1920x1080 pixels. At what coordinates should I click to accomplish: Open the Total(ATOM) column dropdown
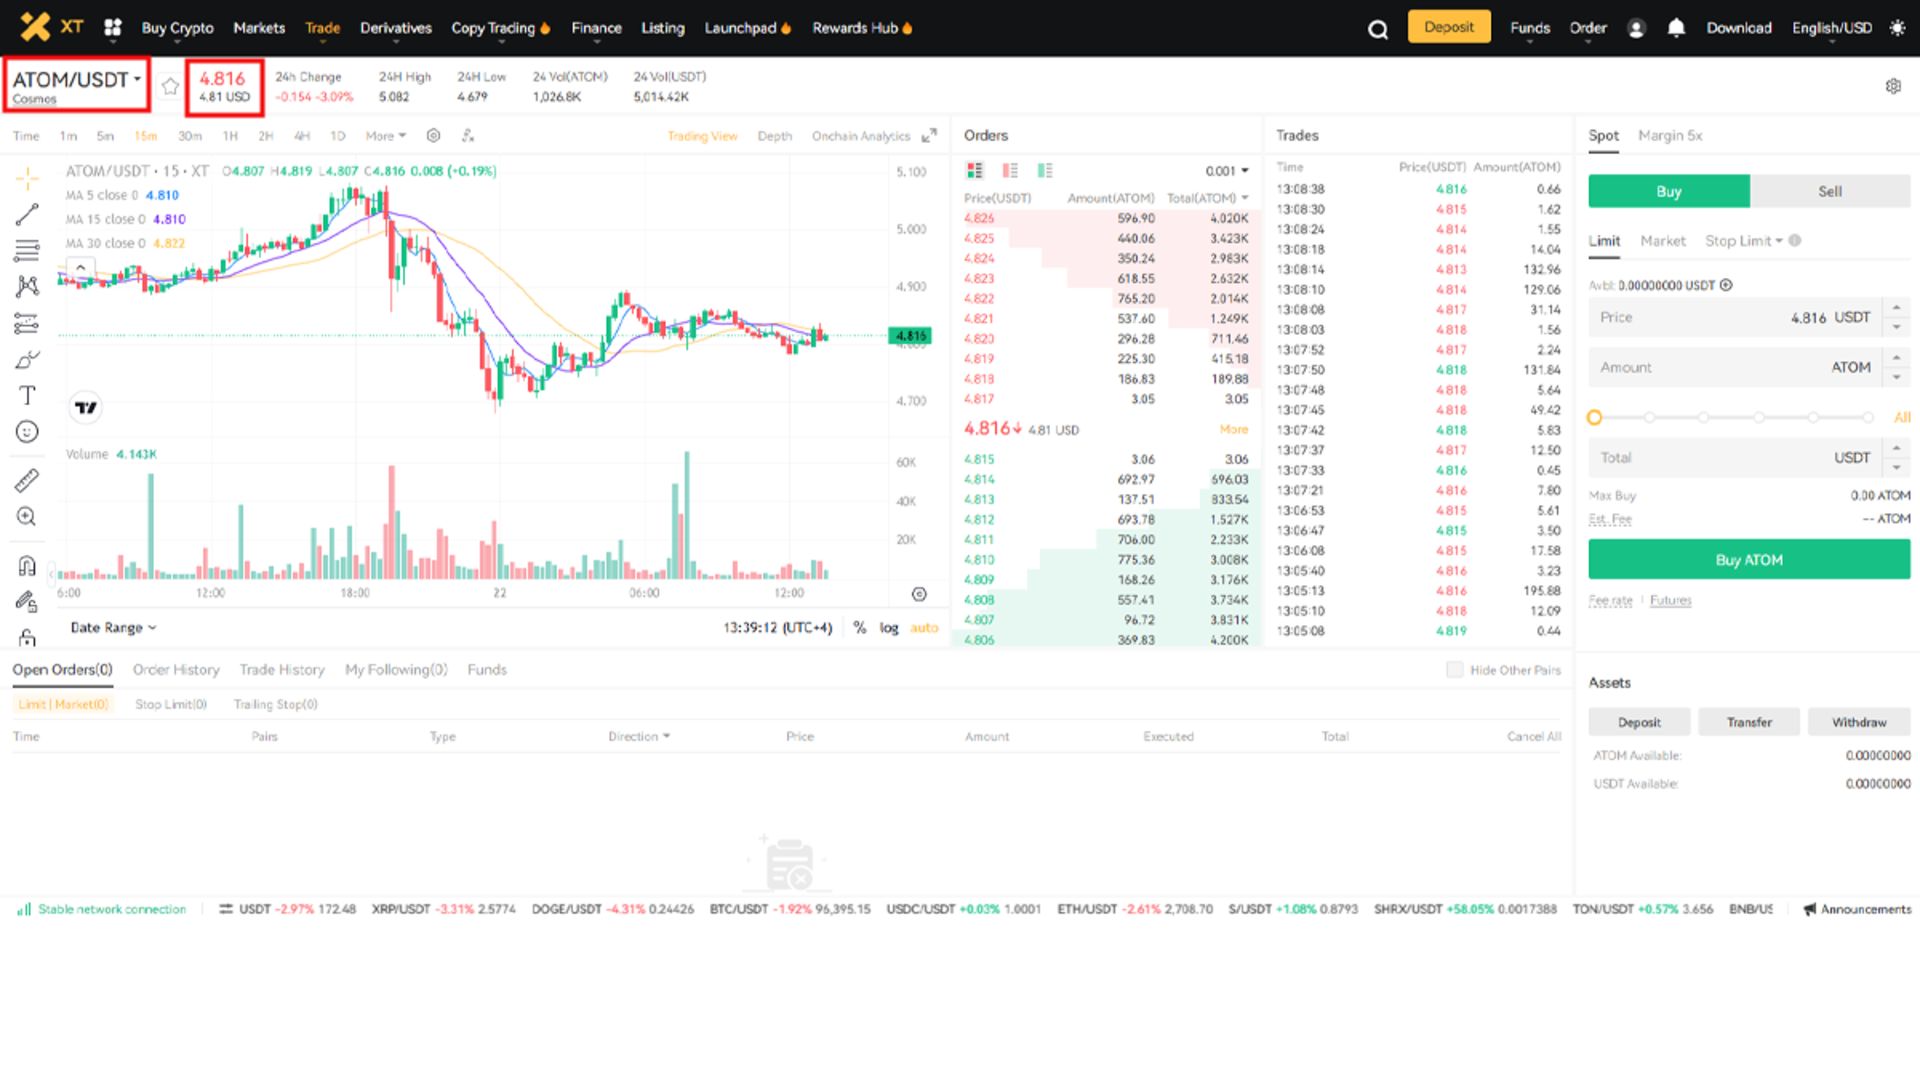[1208, 198]
